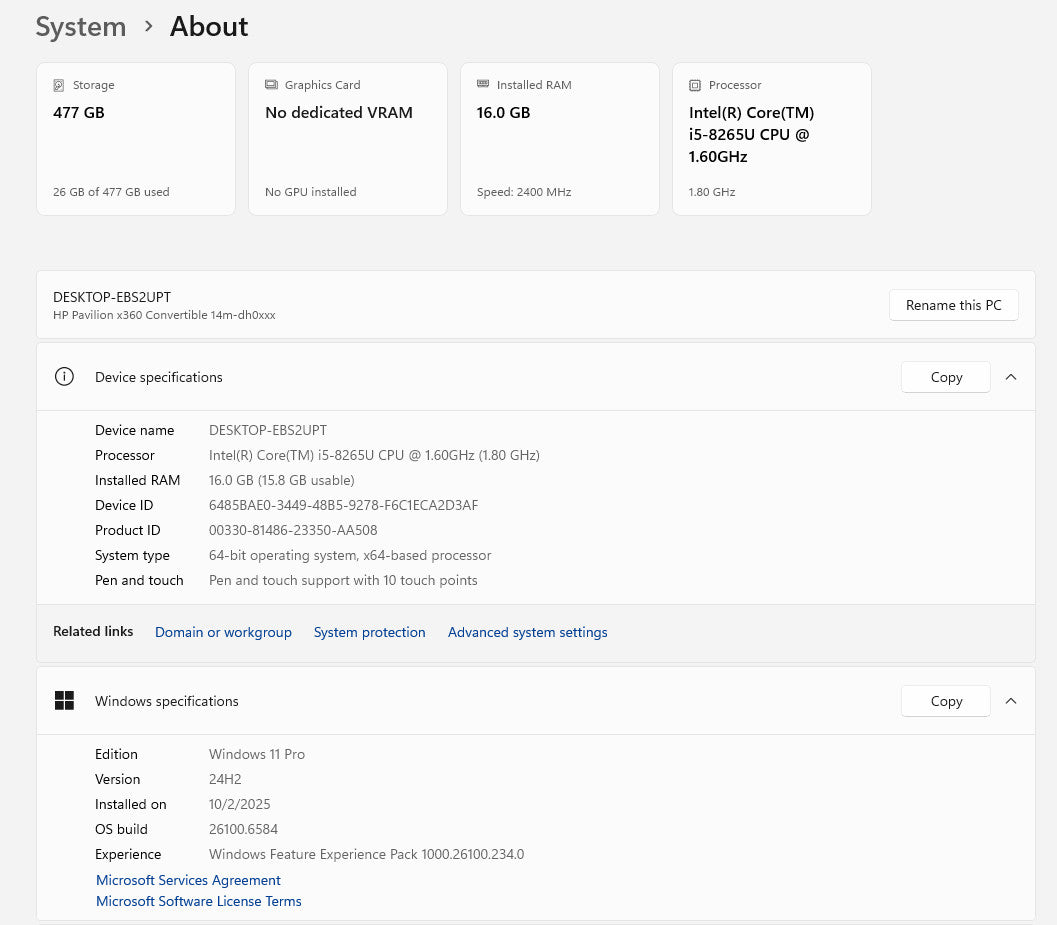Click the Device specifications info icon
1057x925 pixels.
[64, 377]
